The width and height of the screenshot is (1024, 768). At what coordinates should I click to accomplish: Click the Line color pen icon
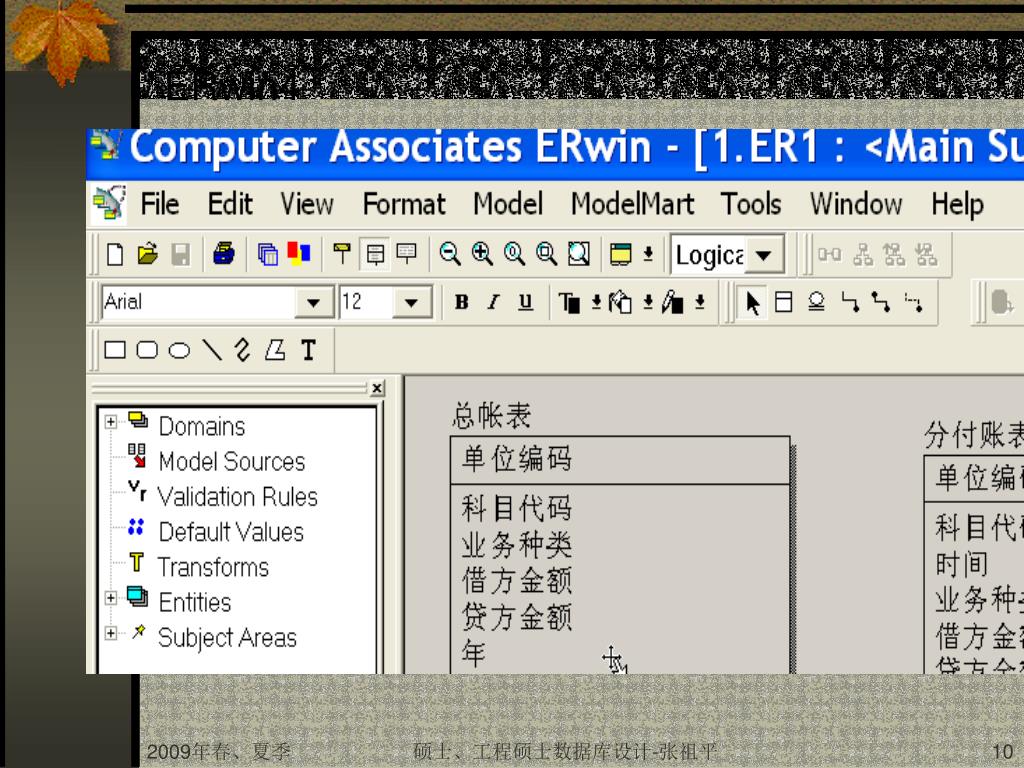pos(673,303)
